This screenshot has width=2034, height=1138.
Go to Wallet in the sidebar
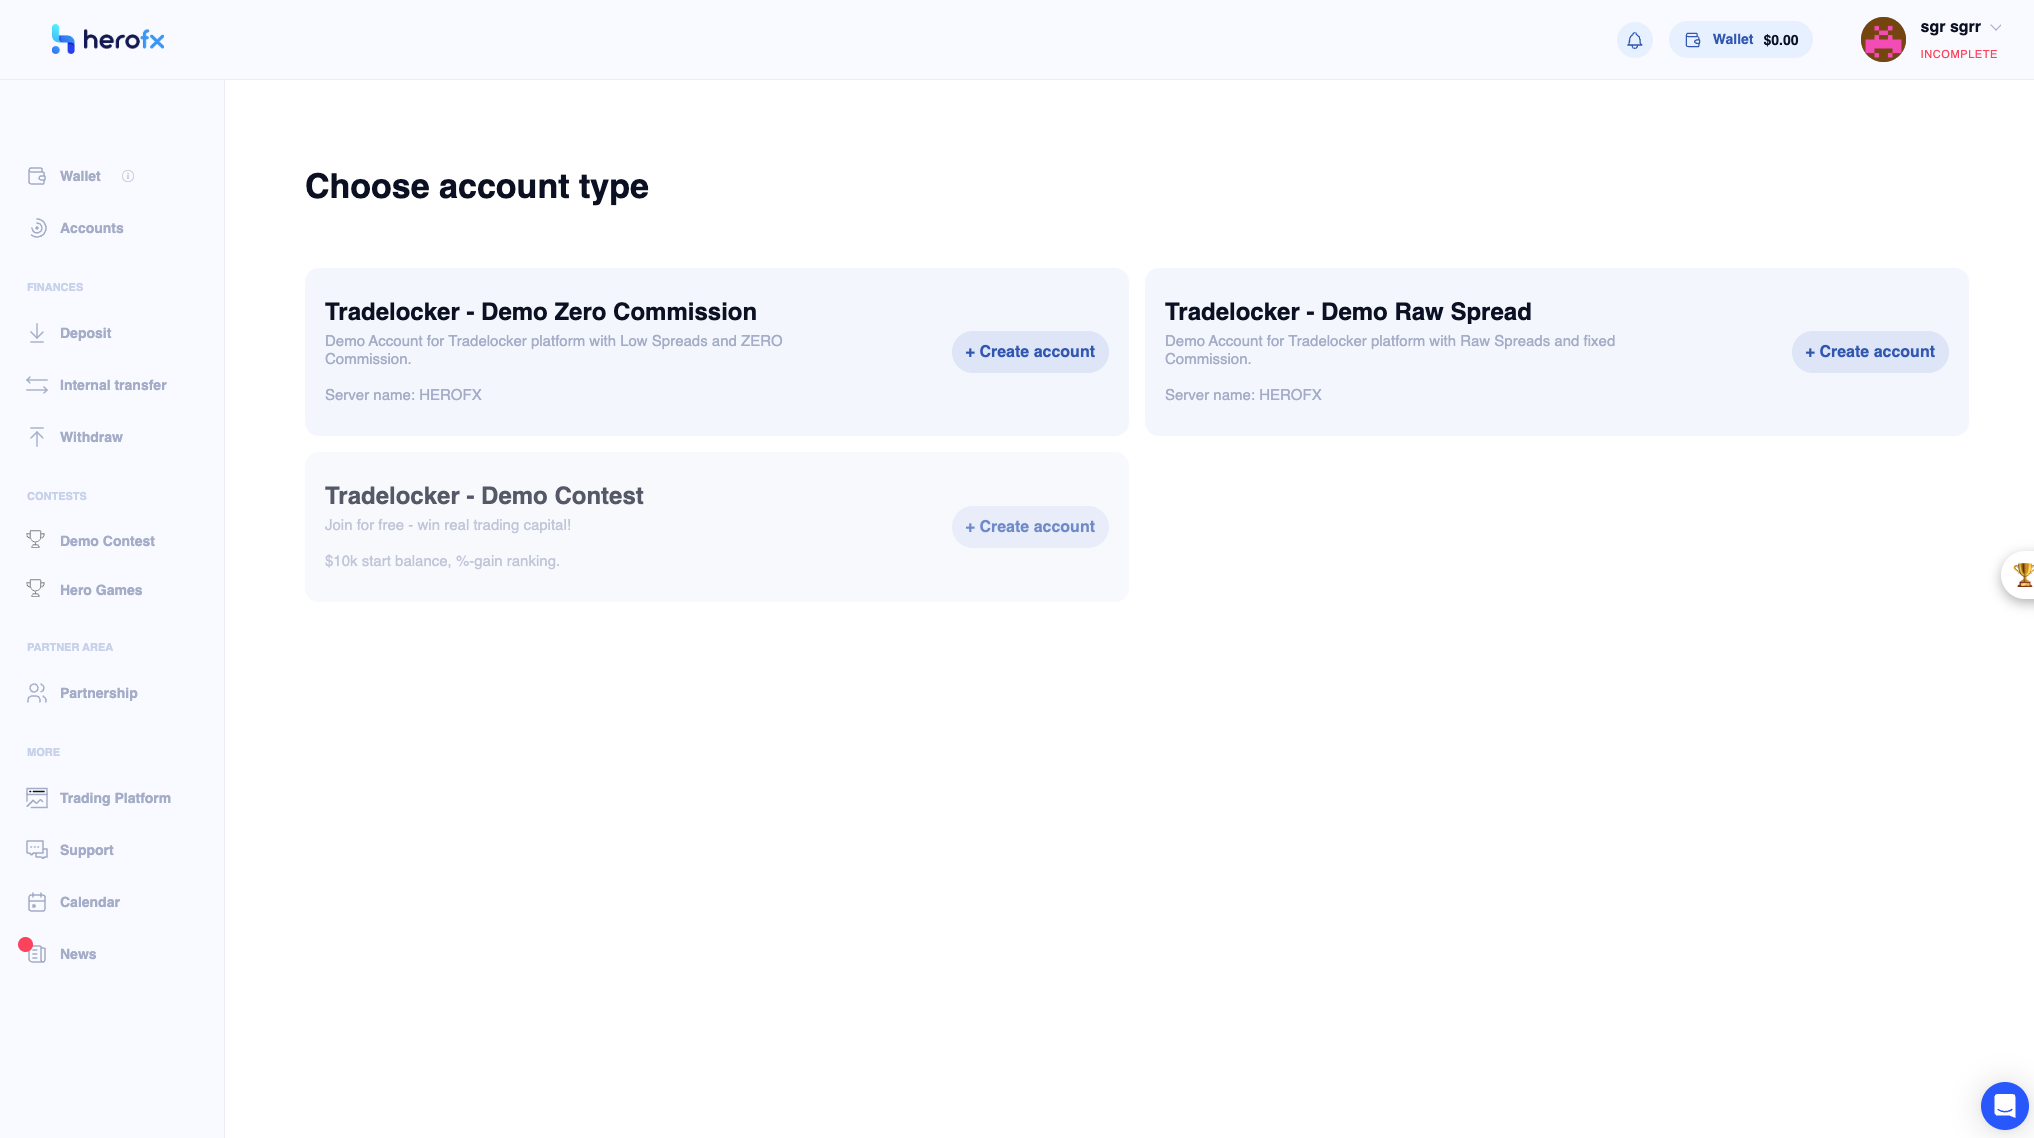point(80,176)
